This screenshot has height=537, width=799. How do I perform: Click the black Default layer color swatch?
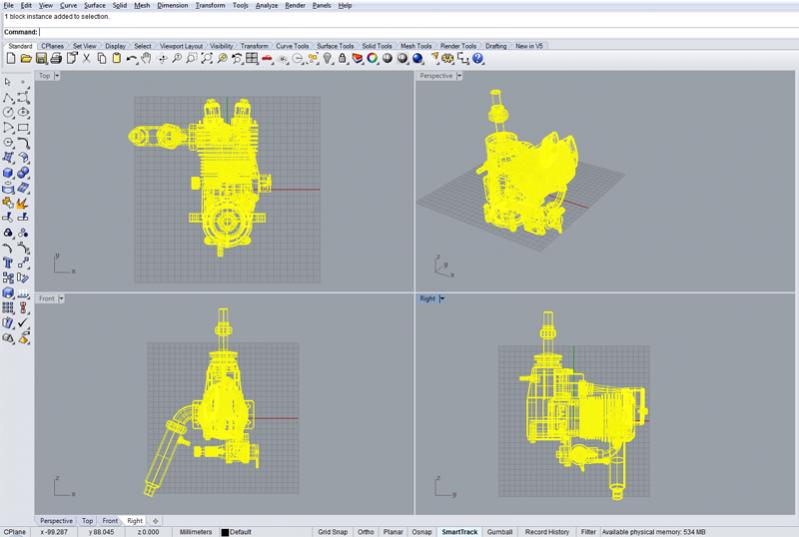pyautogui.click(x=225, y=532)
